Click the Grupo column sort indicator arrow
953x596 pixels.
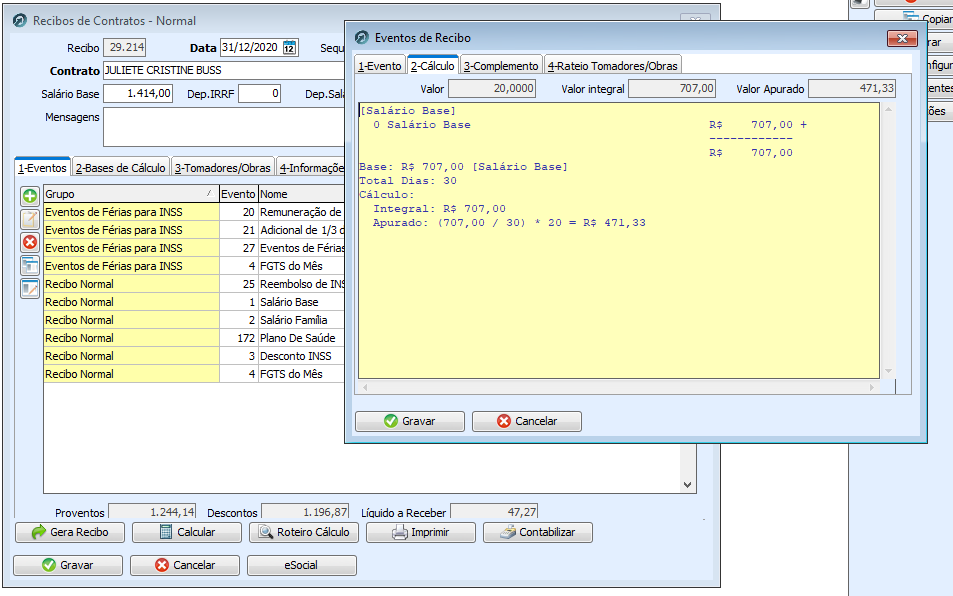coord(209,193)
